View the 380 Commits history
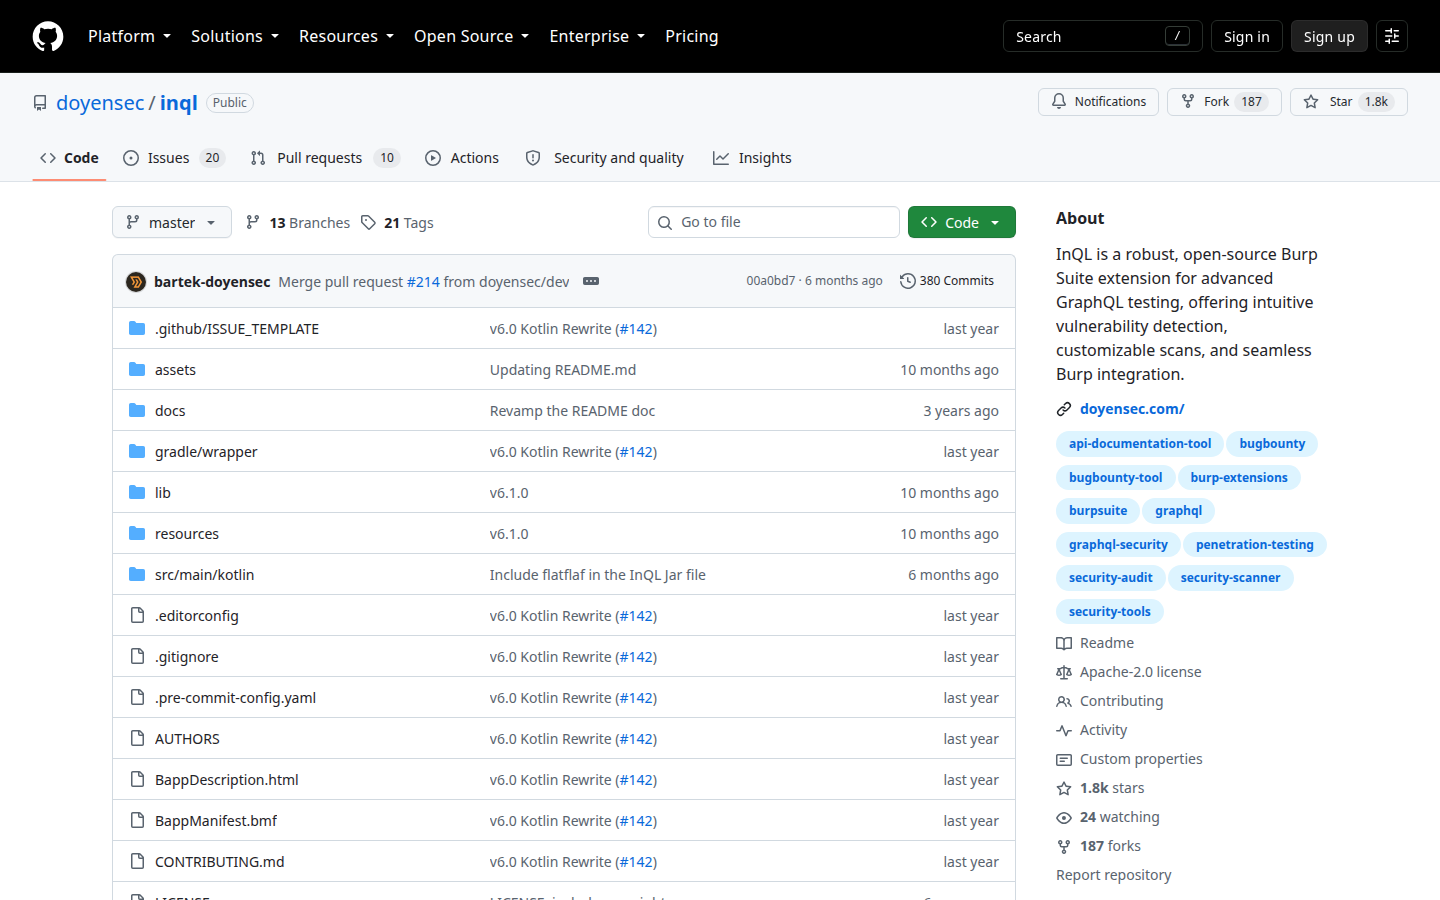This screenshot has width=1440, height=900. 947,281
